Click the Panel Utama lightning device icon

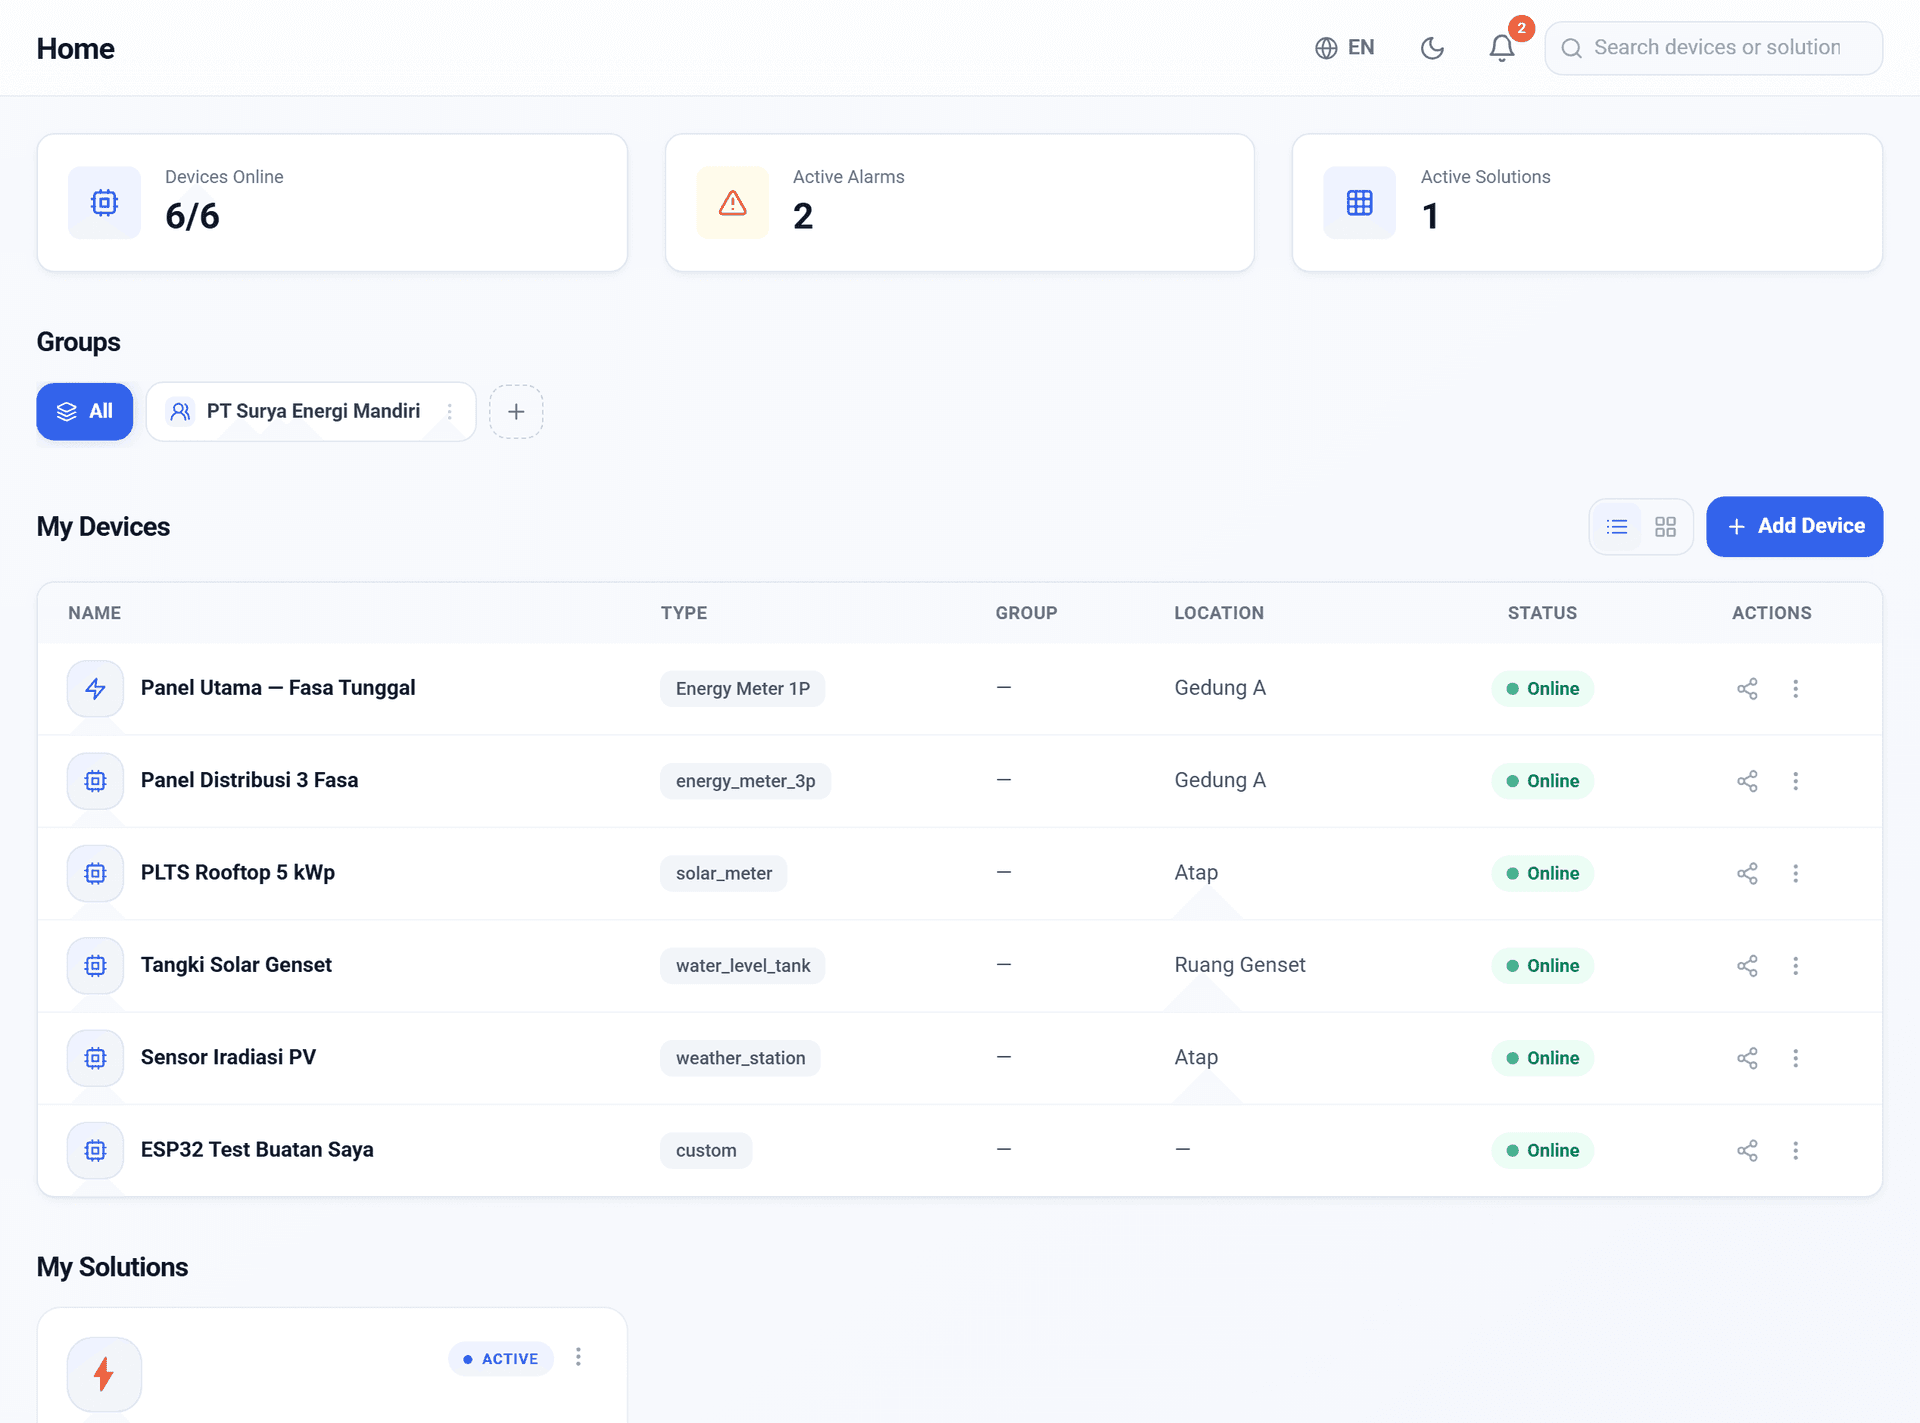coord(95,688)
